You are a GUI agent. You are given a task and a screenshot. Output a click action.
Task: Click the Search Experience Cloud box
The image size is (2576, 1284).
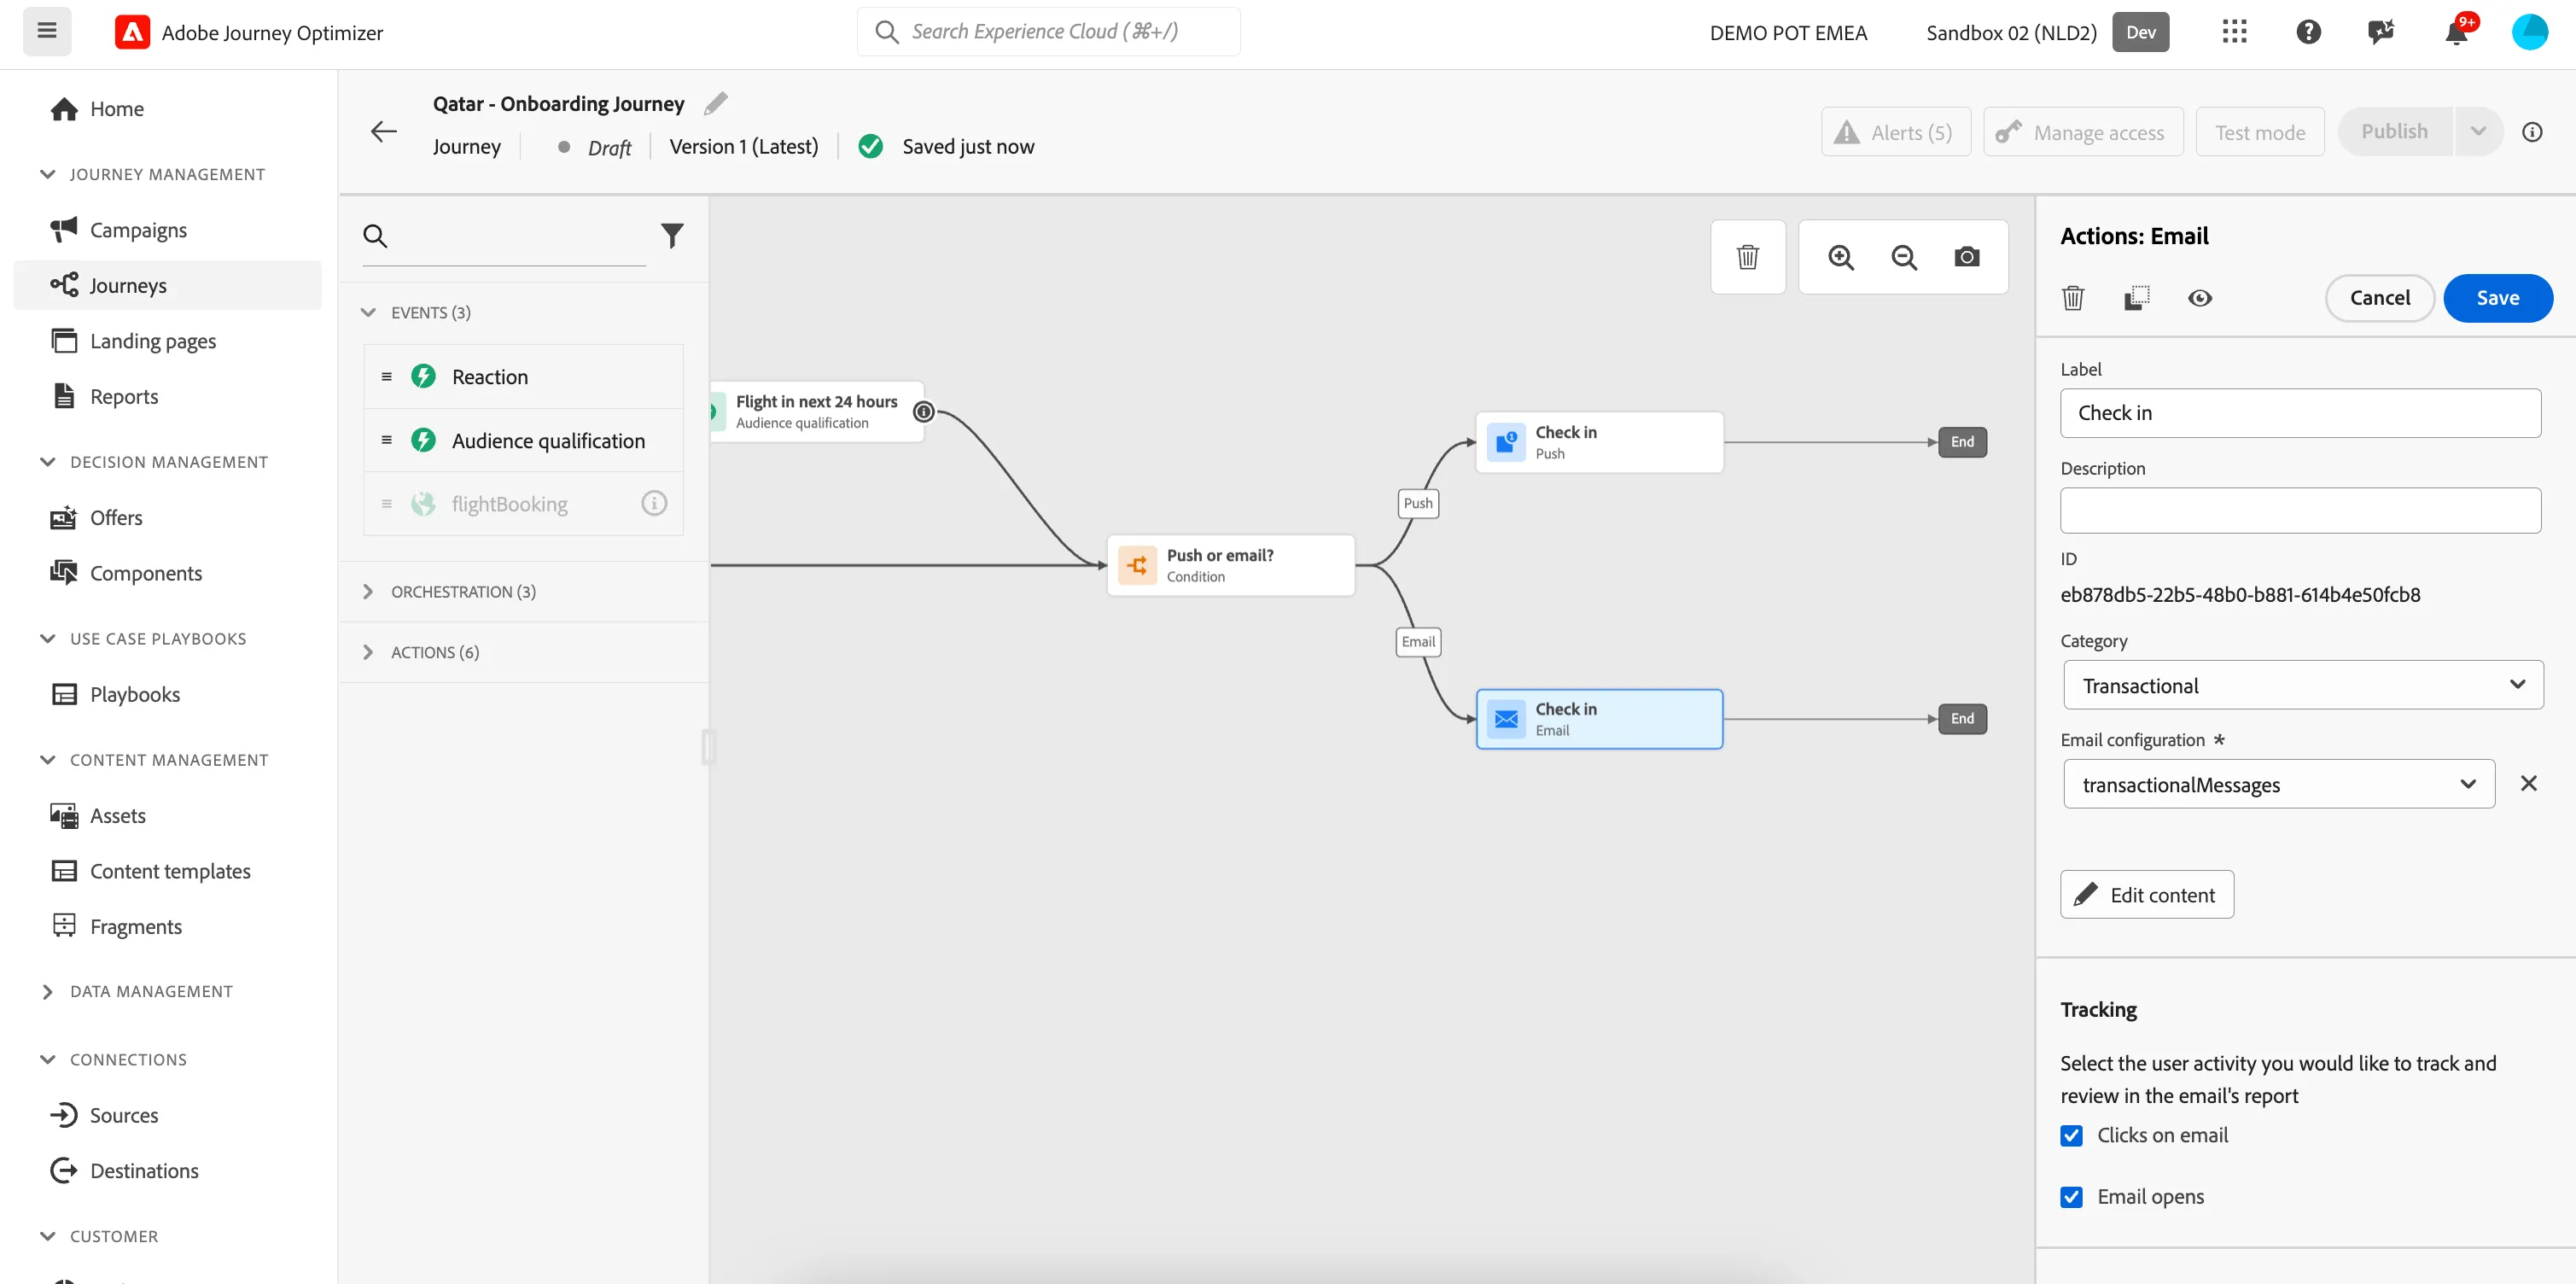coord(1048,32)
